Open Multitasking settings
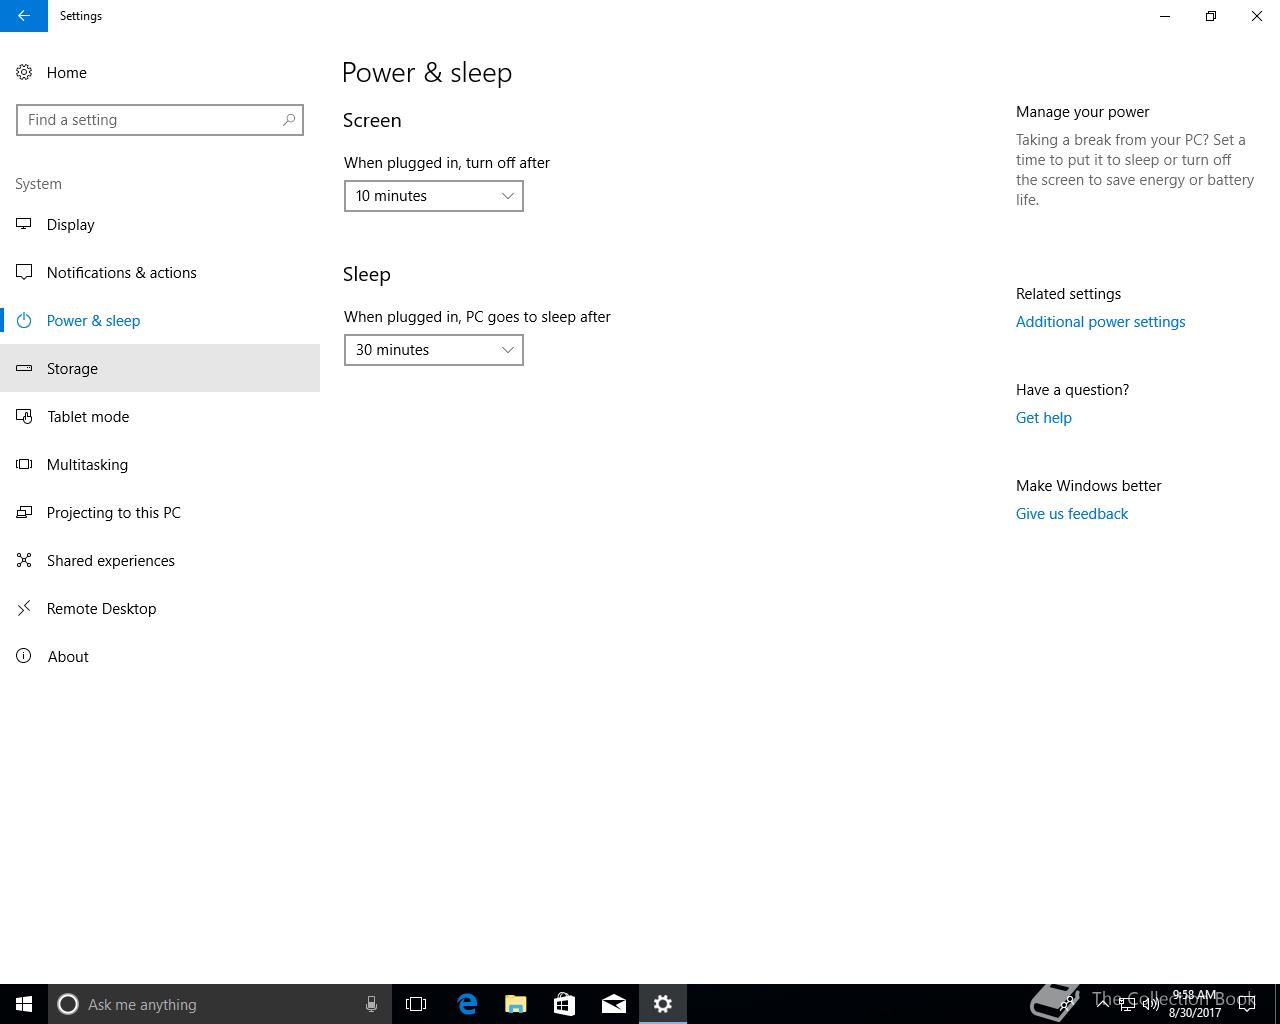The width and height of the screenshot is (1280, 1024). tap(160, 464)
